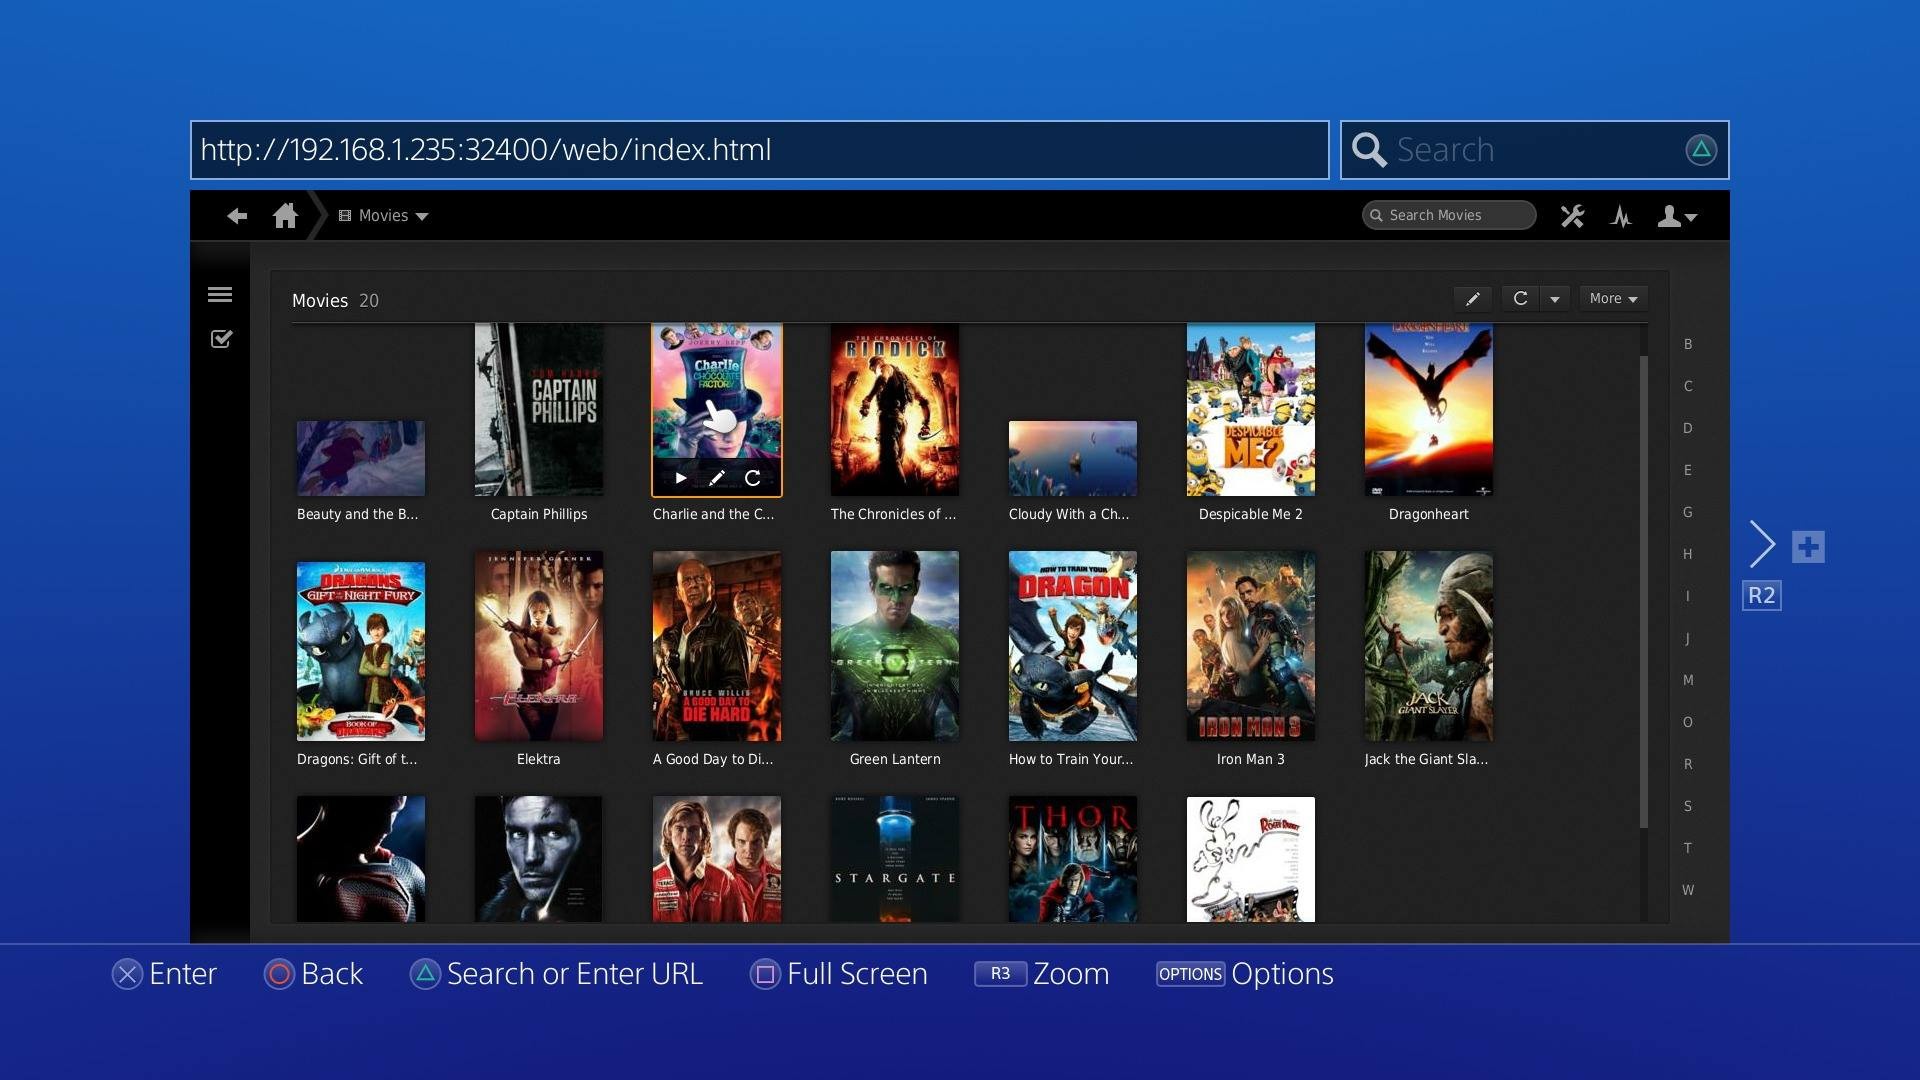Open the sidebar hamburger menu icon
This screenshot has width=1920, height=1080.
220,294
